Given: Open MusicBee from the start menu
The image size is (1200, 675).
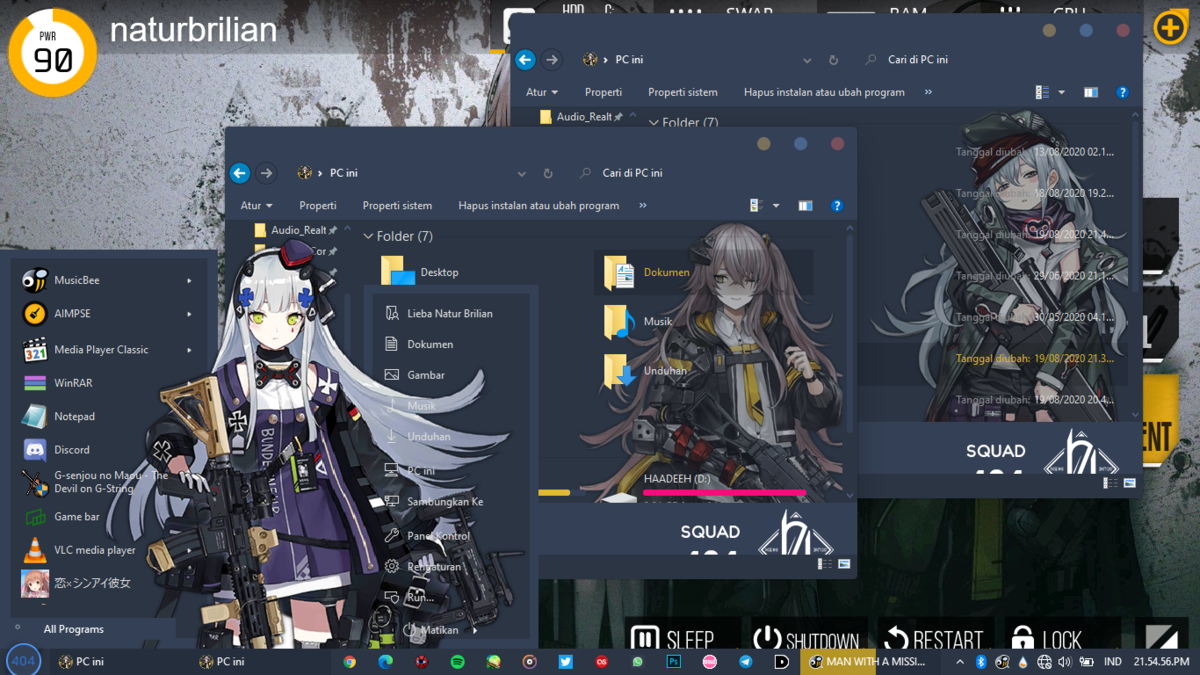Looking at the screenshot, I should coord(108,281).
